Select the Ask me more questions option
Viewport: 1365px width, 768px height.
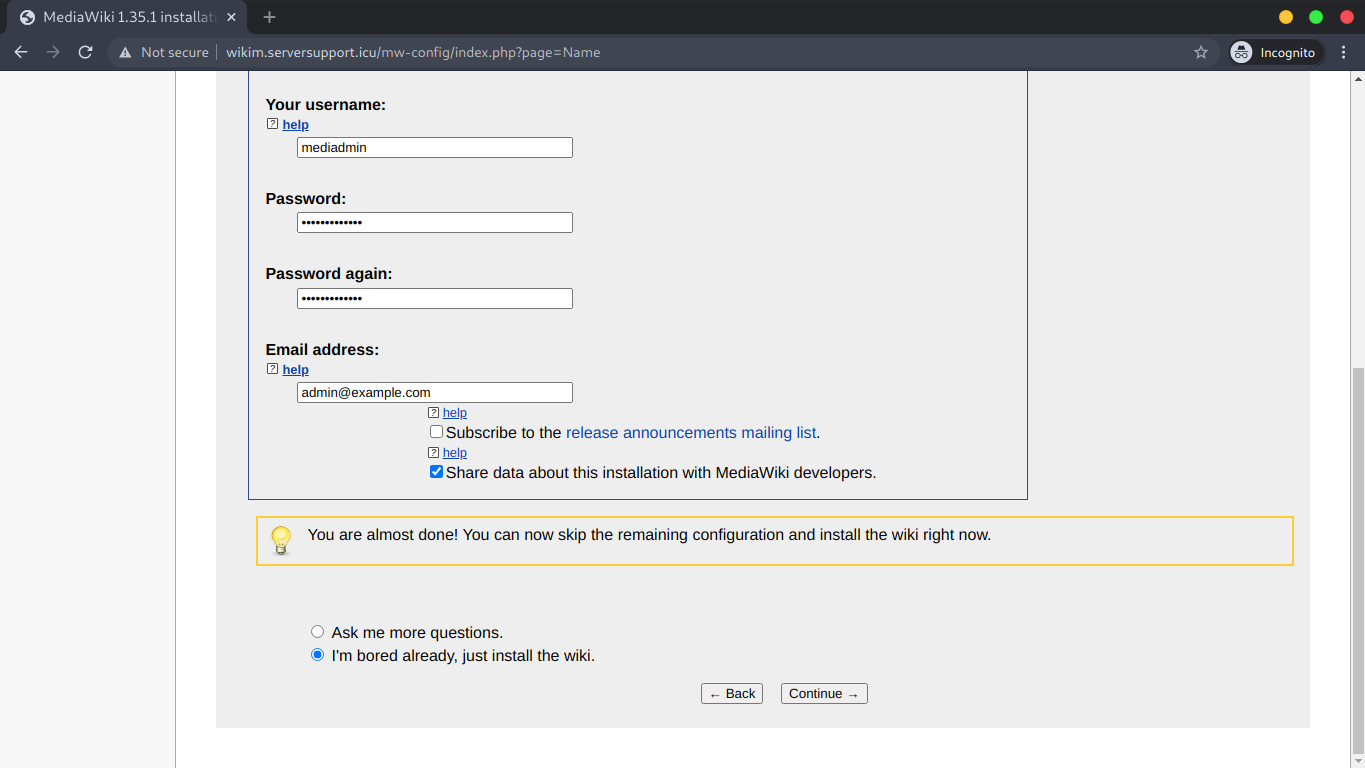318,632
